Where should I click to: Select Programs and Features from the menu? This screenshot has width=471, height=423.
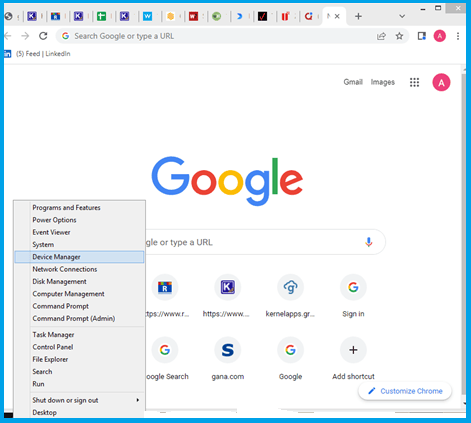[x=79, y=208]
